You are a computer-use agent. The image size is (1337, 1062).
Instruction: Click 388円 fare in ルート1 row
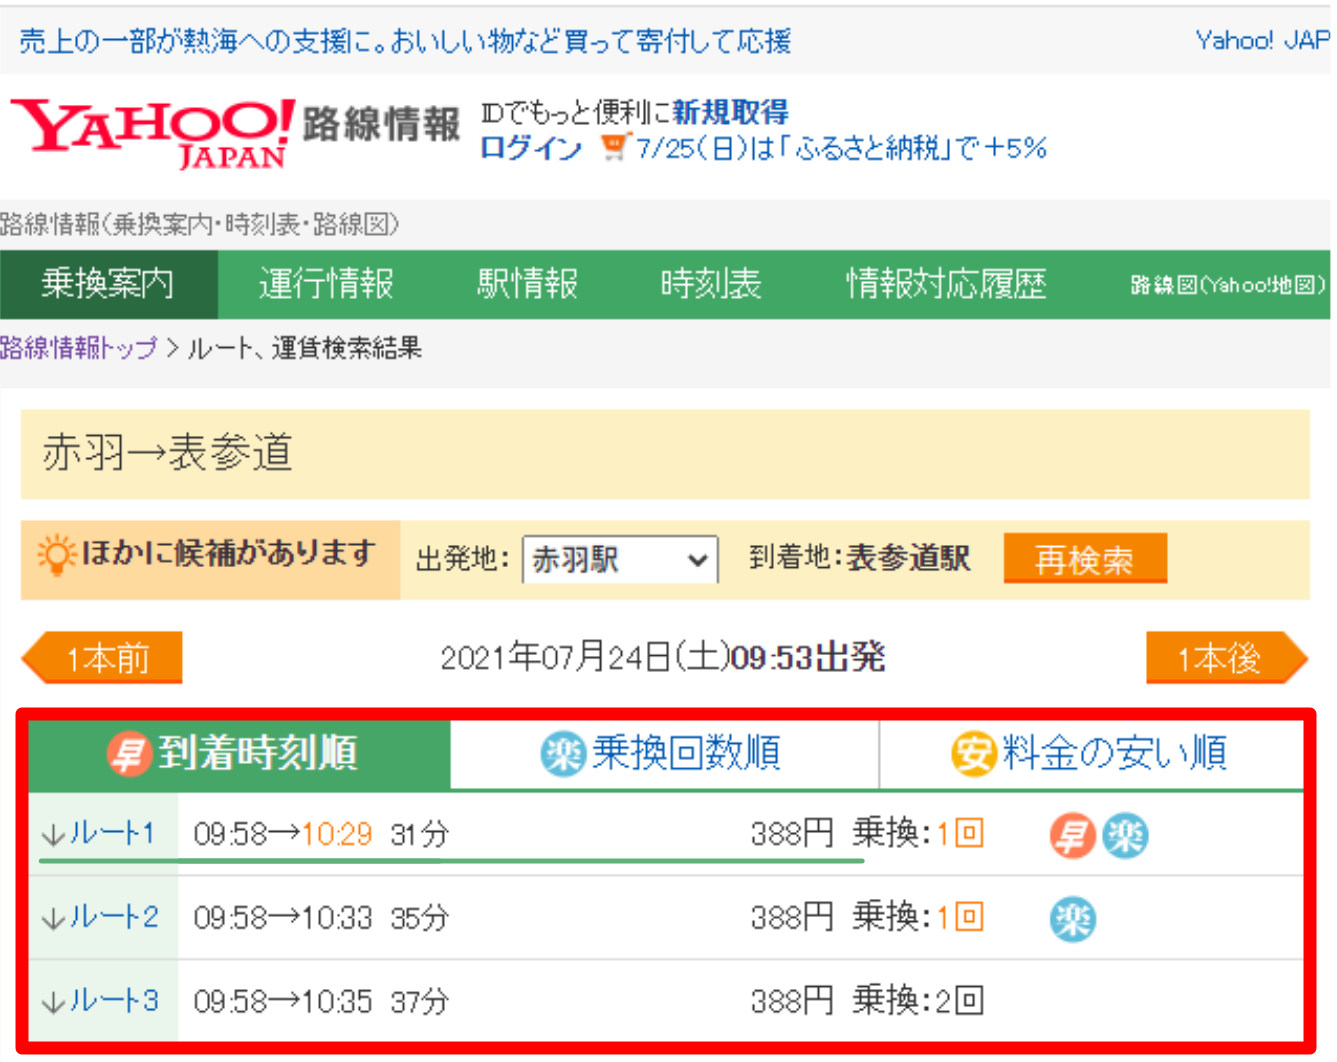click(792, 833)
